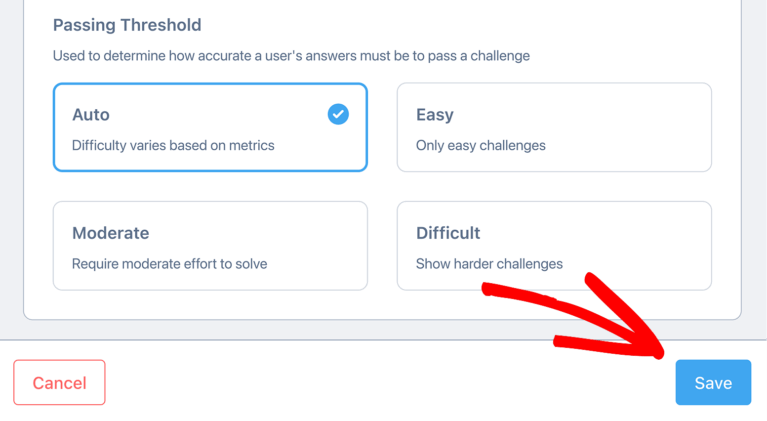Choose the Moderate passing threshold card

tap(210, 245)
